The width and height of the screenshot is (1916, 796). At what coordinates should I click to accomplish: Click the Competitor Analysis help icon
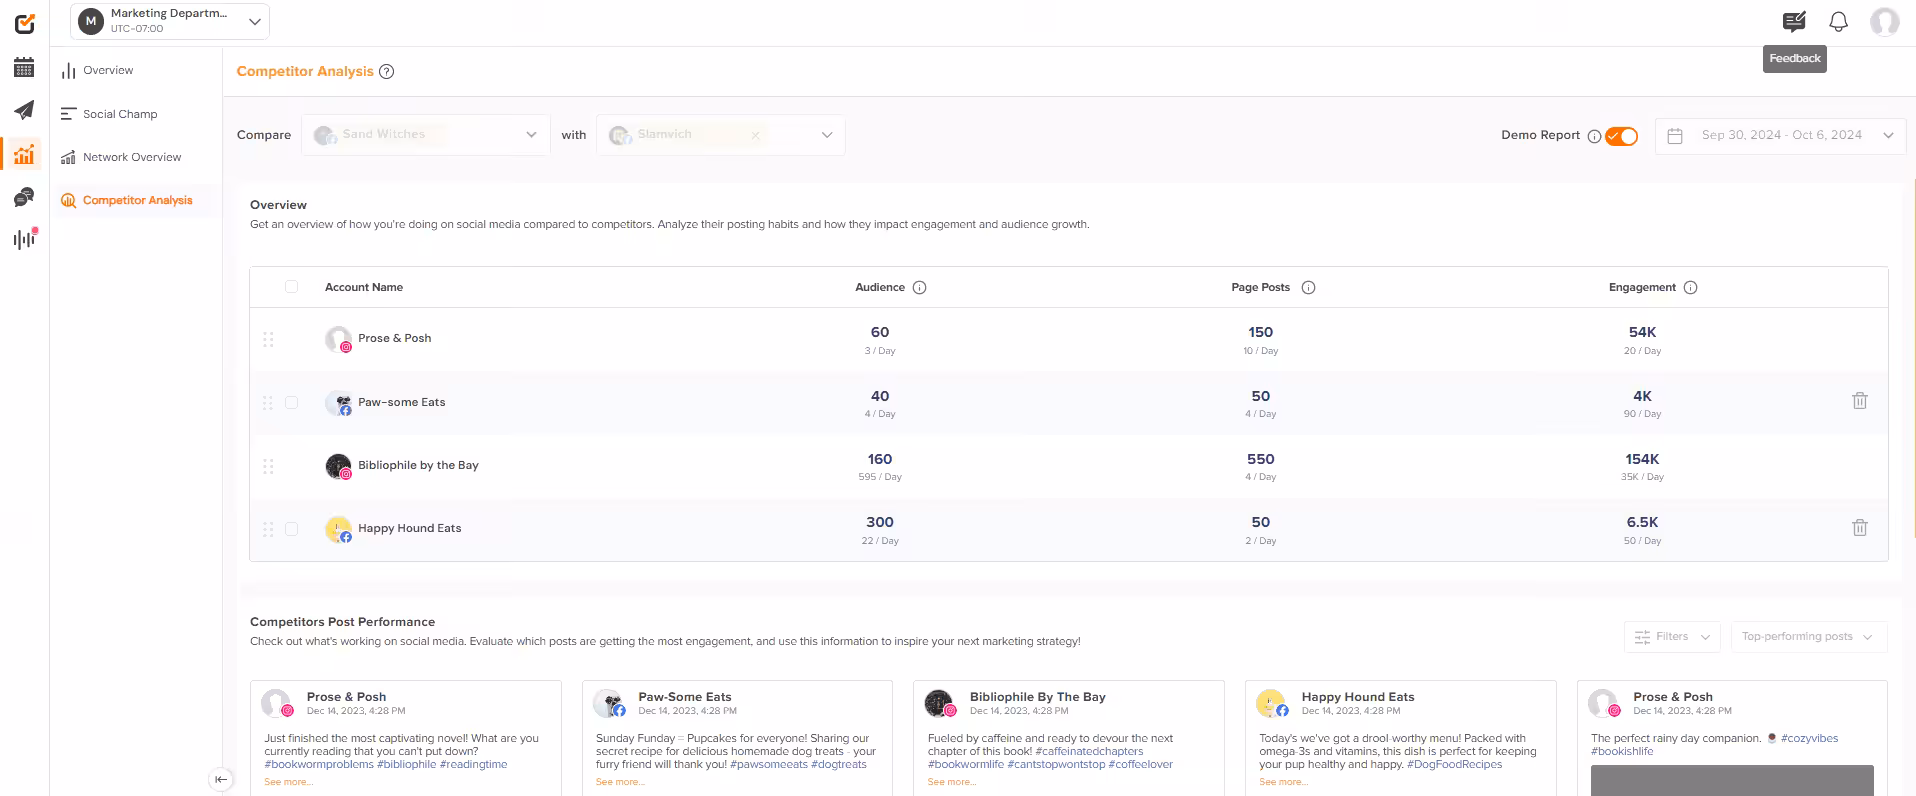[387, 71]
